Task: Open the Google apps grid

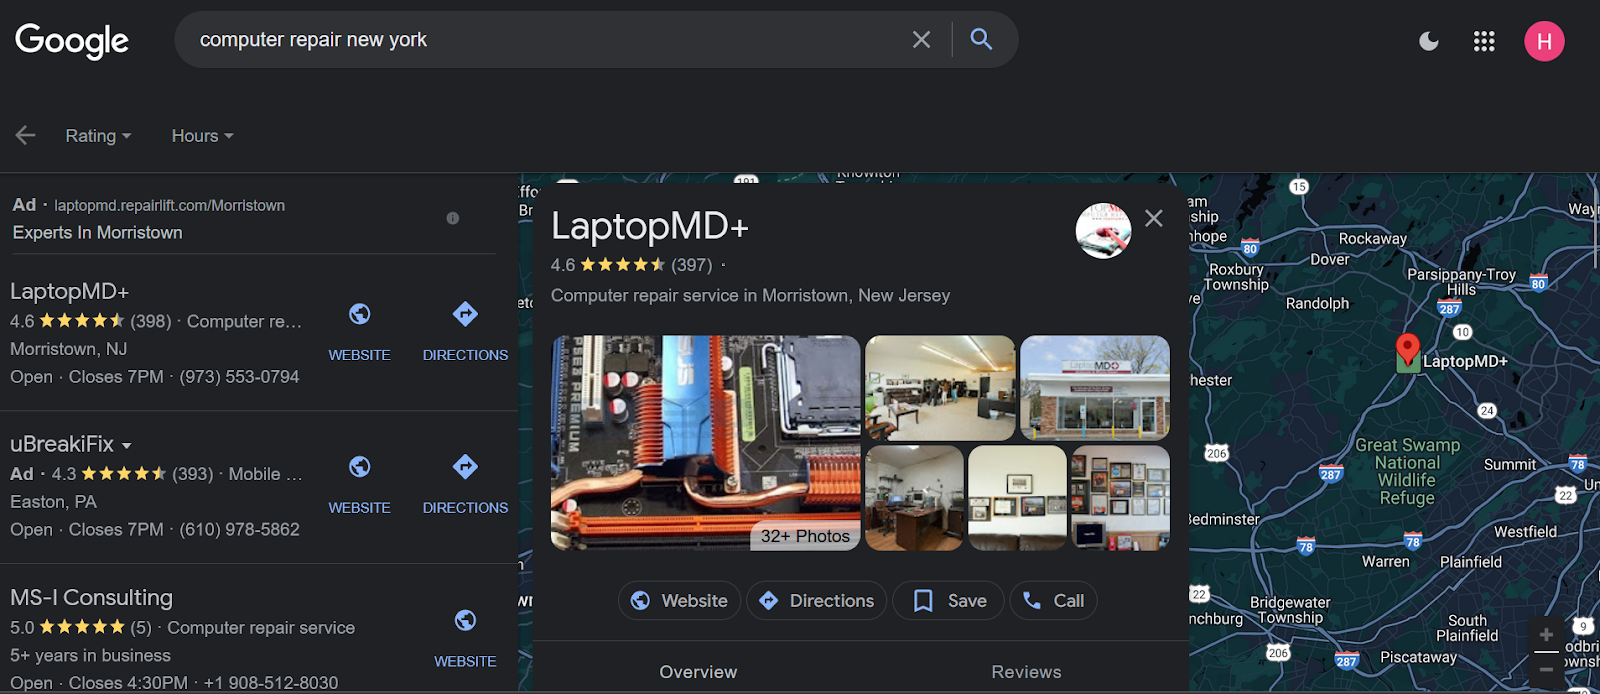Action: pos(1484,41)
